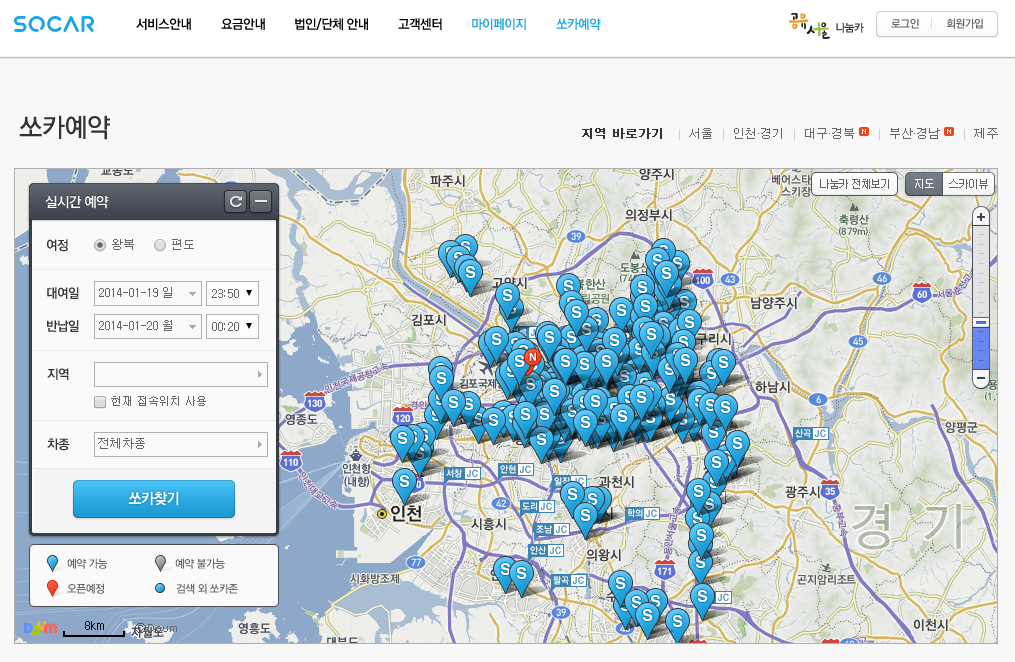Refresh the real-time reservation panel

(x=236, y=202)
